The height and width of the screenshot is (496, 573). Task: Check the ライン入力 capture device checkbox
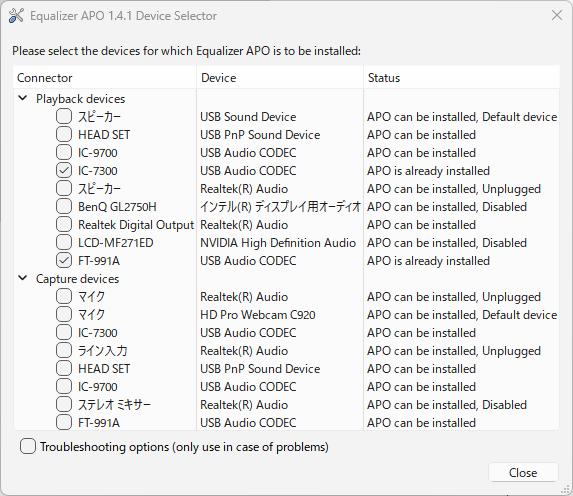coord(64,351)
